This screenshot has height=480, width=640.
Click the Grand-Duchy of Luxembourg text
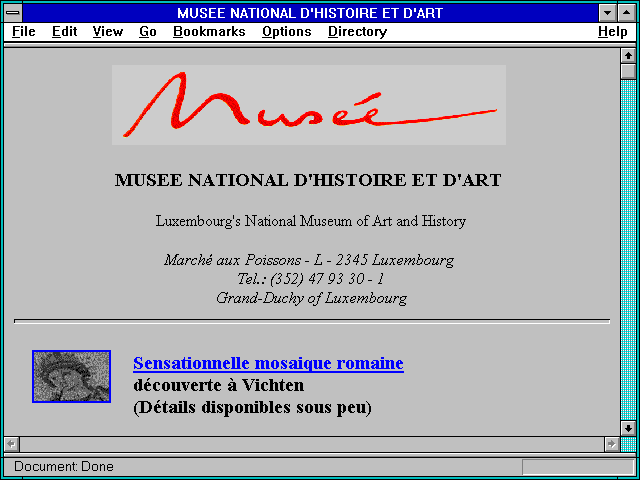pos(311,298)
